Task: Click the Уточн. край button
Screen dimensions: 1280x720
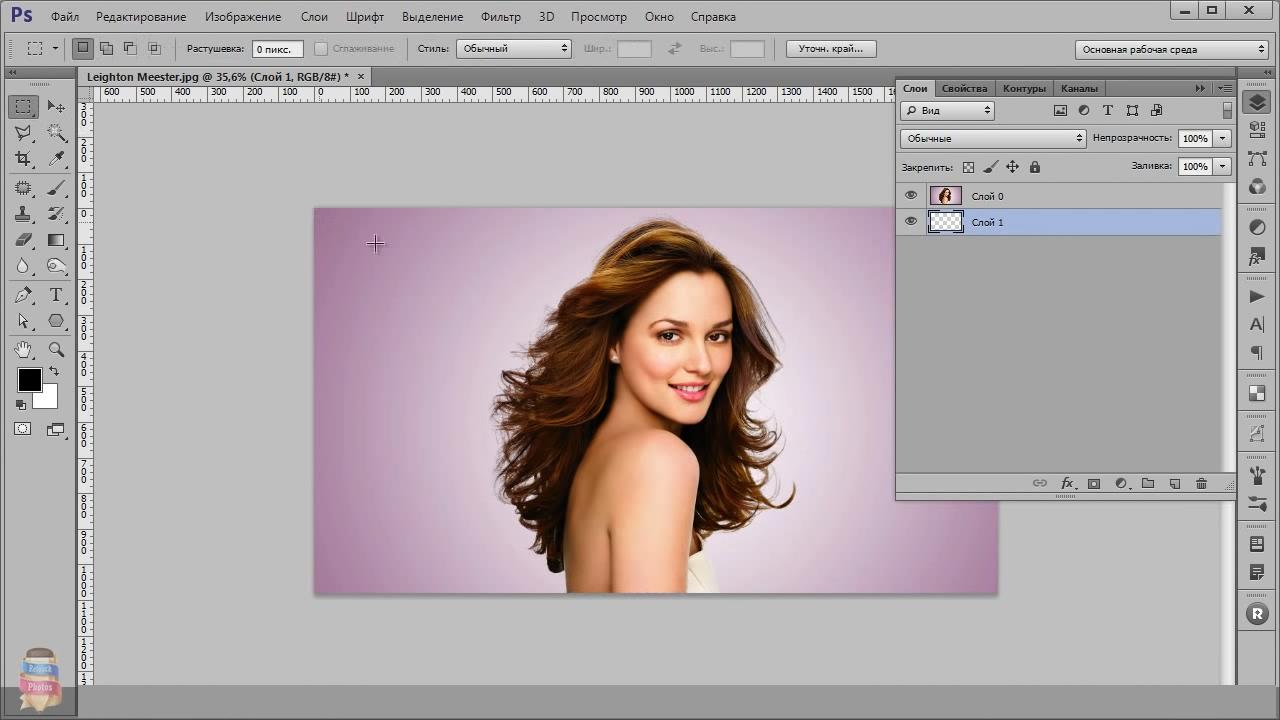Action: coord(831,48)
